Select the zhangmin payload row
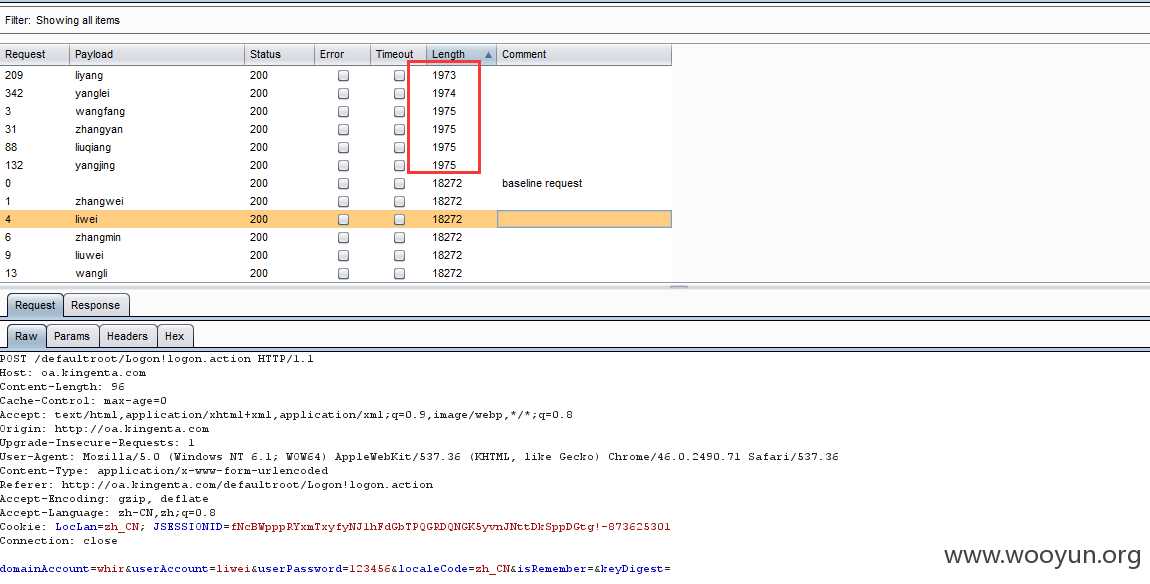 pos(335,237)
